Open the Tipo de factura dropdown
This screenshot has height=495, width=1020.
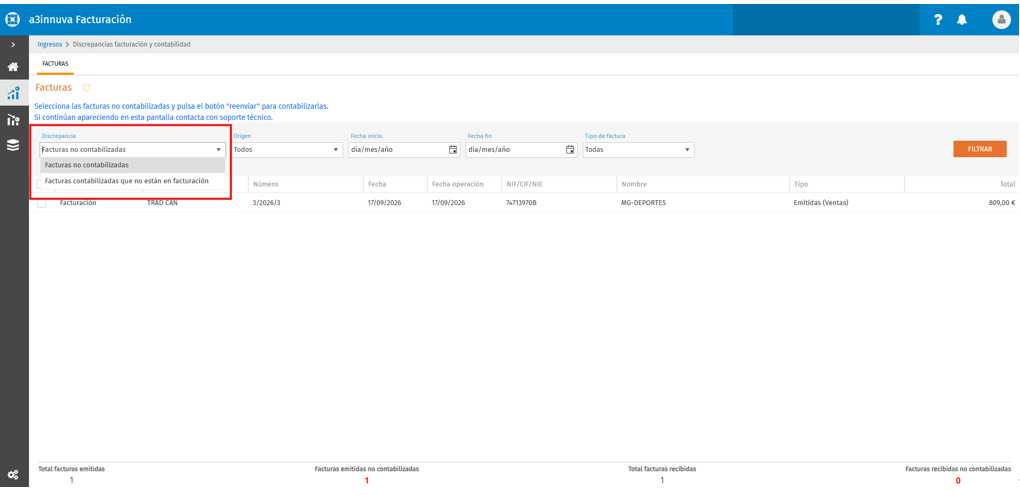click(x=638, y=150)
